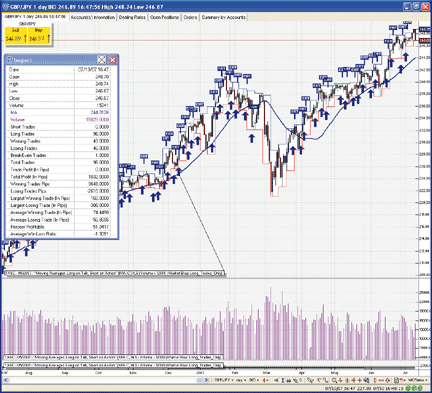Click the Volume value 15823 in Inspect
The height and width of the screenshot is (393, 432).
click(x=97, y=119)
